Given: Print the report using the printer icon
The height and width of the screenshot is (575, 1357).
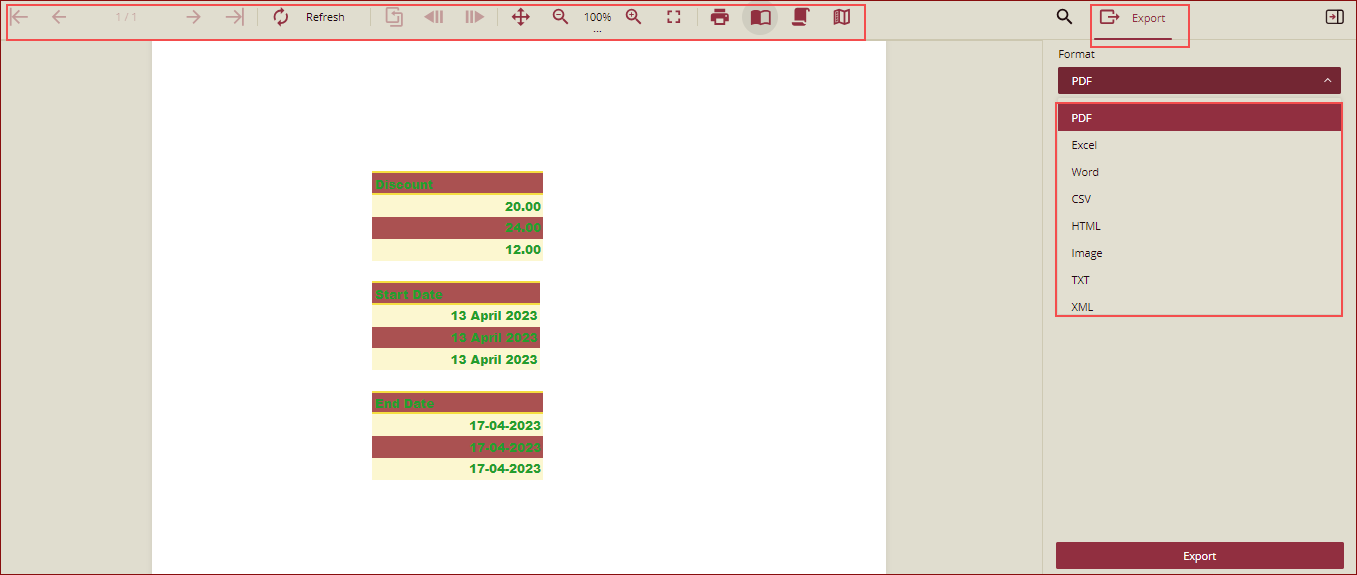Looking at the screenshot, I should [x=719, y=17].
